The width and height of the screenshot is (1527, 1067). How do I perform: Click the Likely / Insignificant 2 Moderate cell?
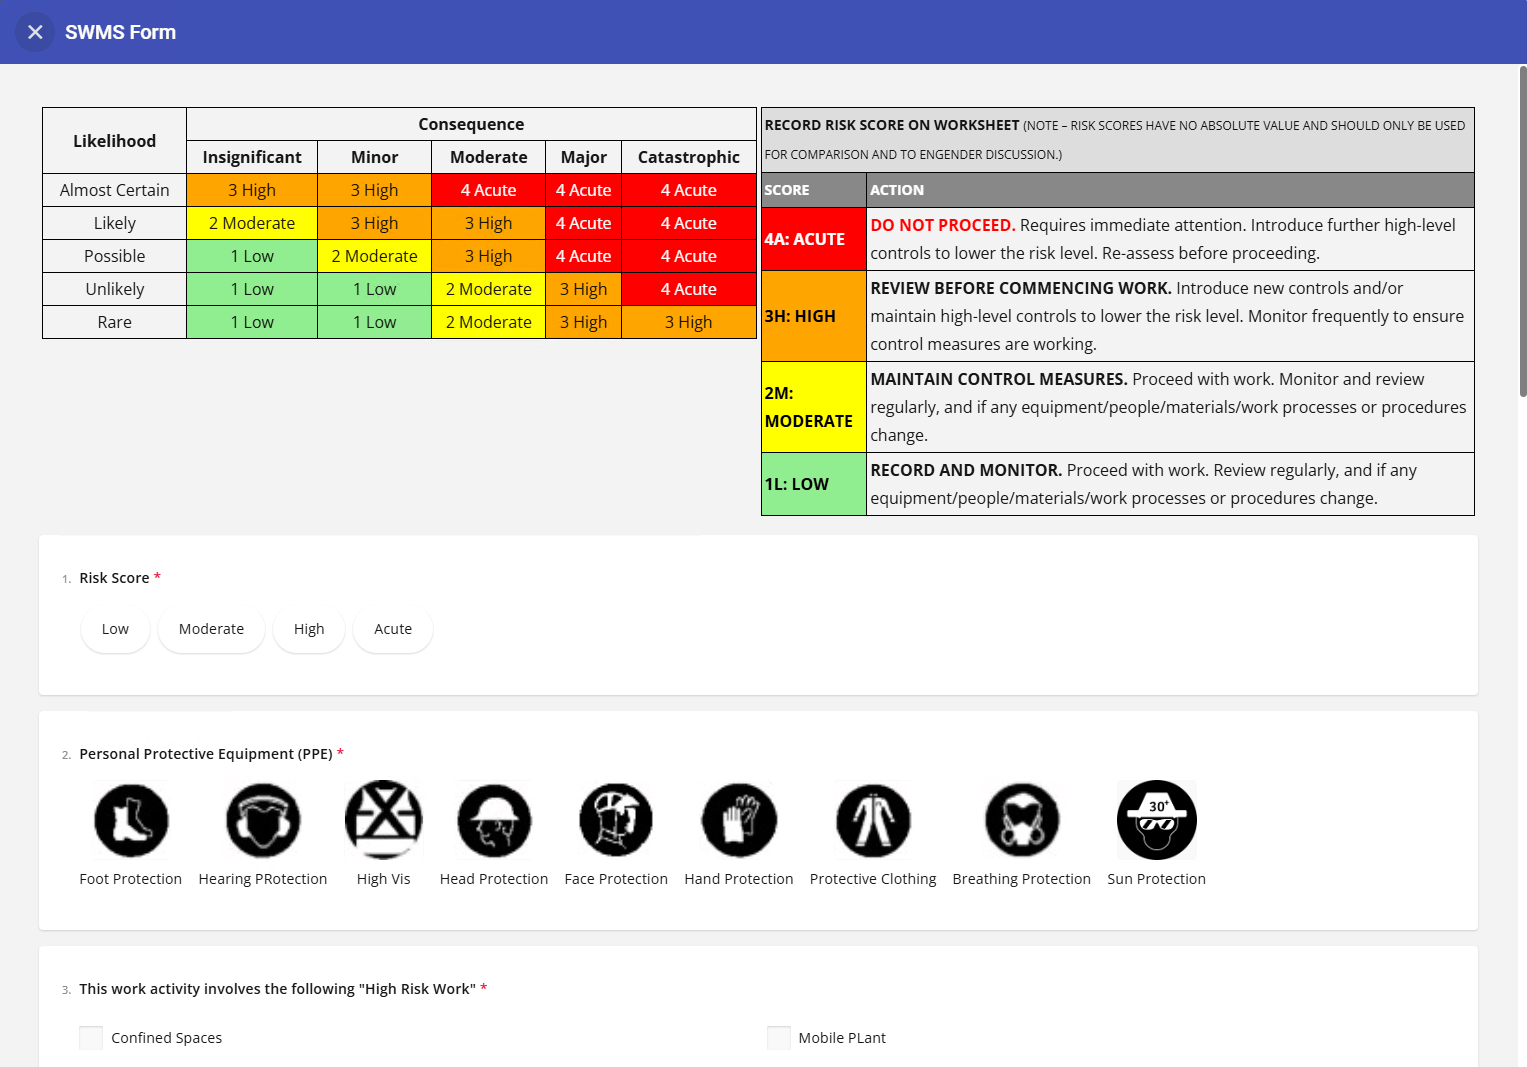pyautogui.click(x=252, y=223)
